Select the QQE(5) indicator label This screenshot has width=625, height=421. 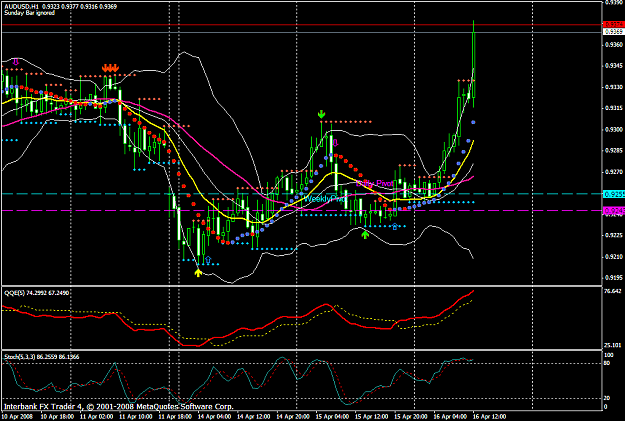pyautogui.click(x=36, y=293)
